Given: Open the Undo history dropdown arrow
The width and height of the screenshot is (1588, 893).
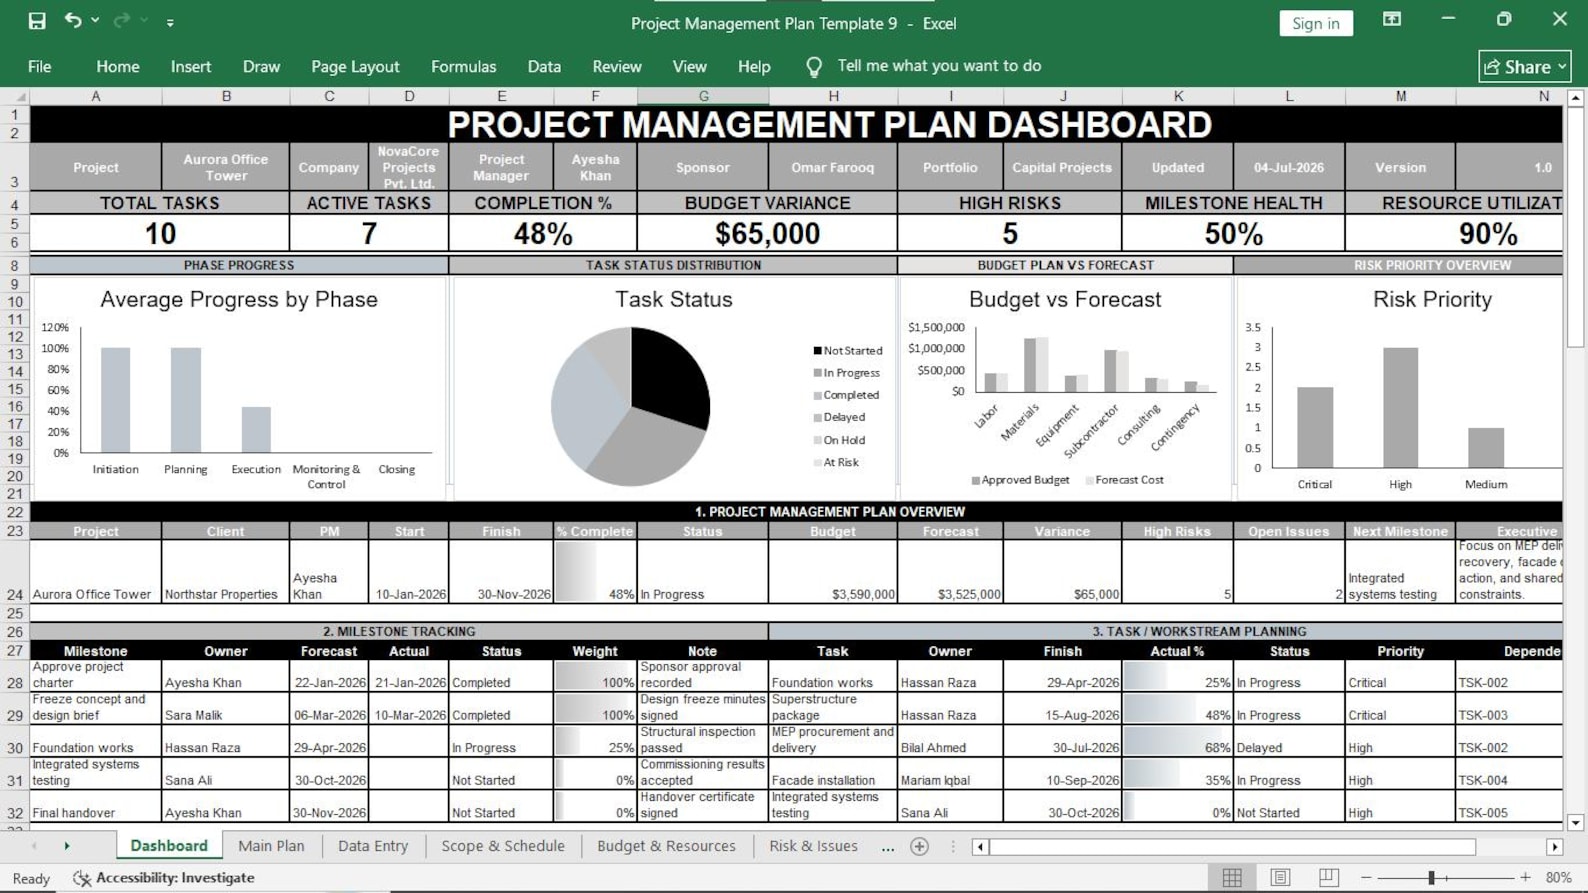Looking at the screenshot, I should coord(95,21).
